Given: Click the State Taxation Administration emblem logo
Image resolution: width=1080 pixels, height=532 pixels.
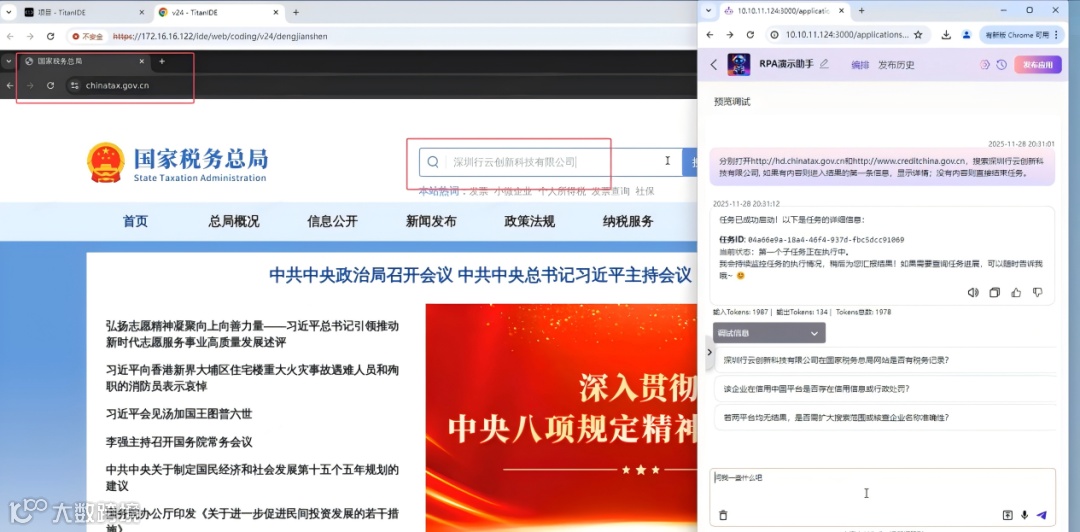Looking at the screenshot, I should (x=105, y=163).
